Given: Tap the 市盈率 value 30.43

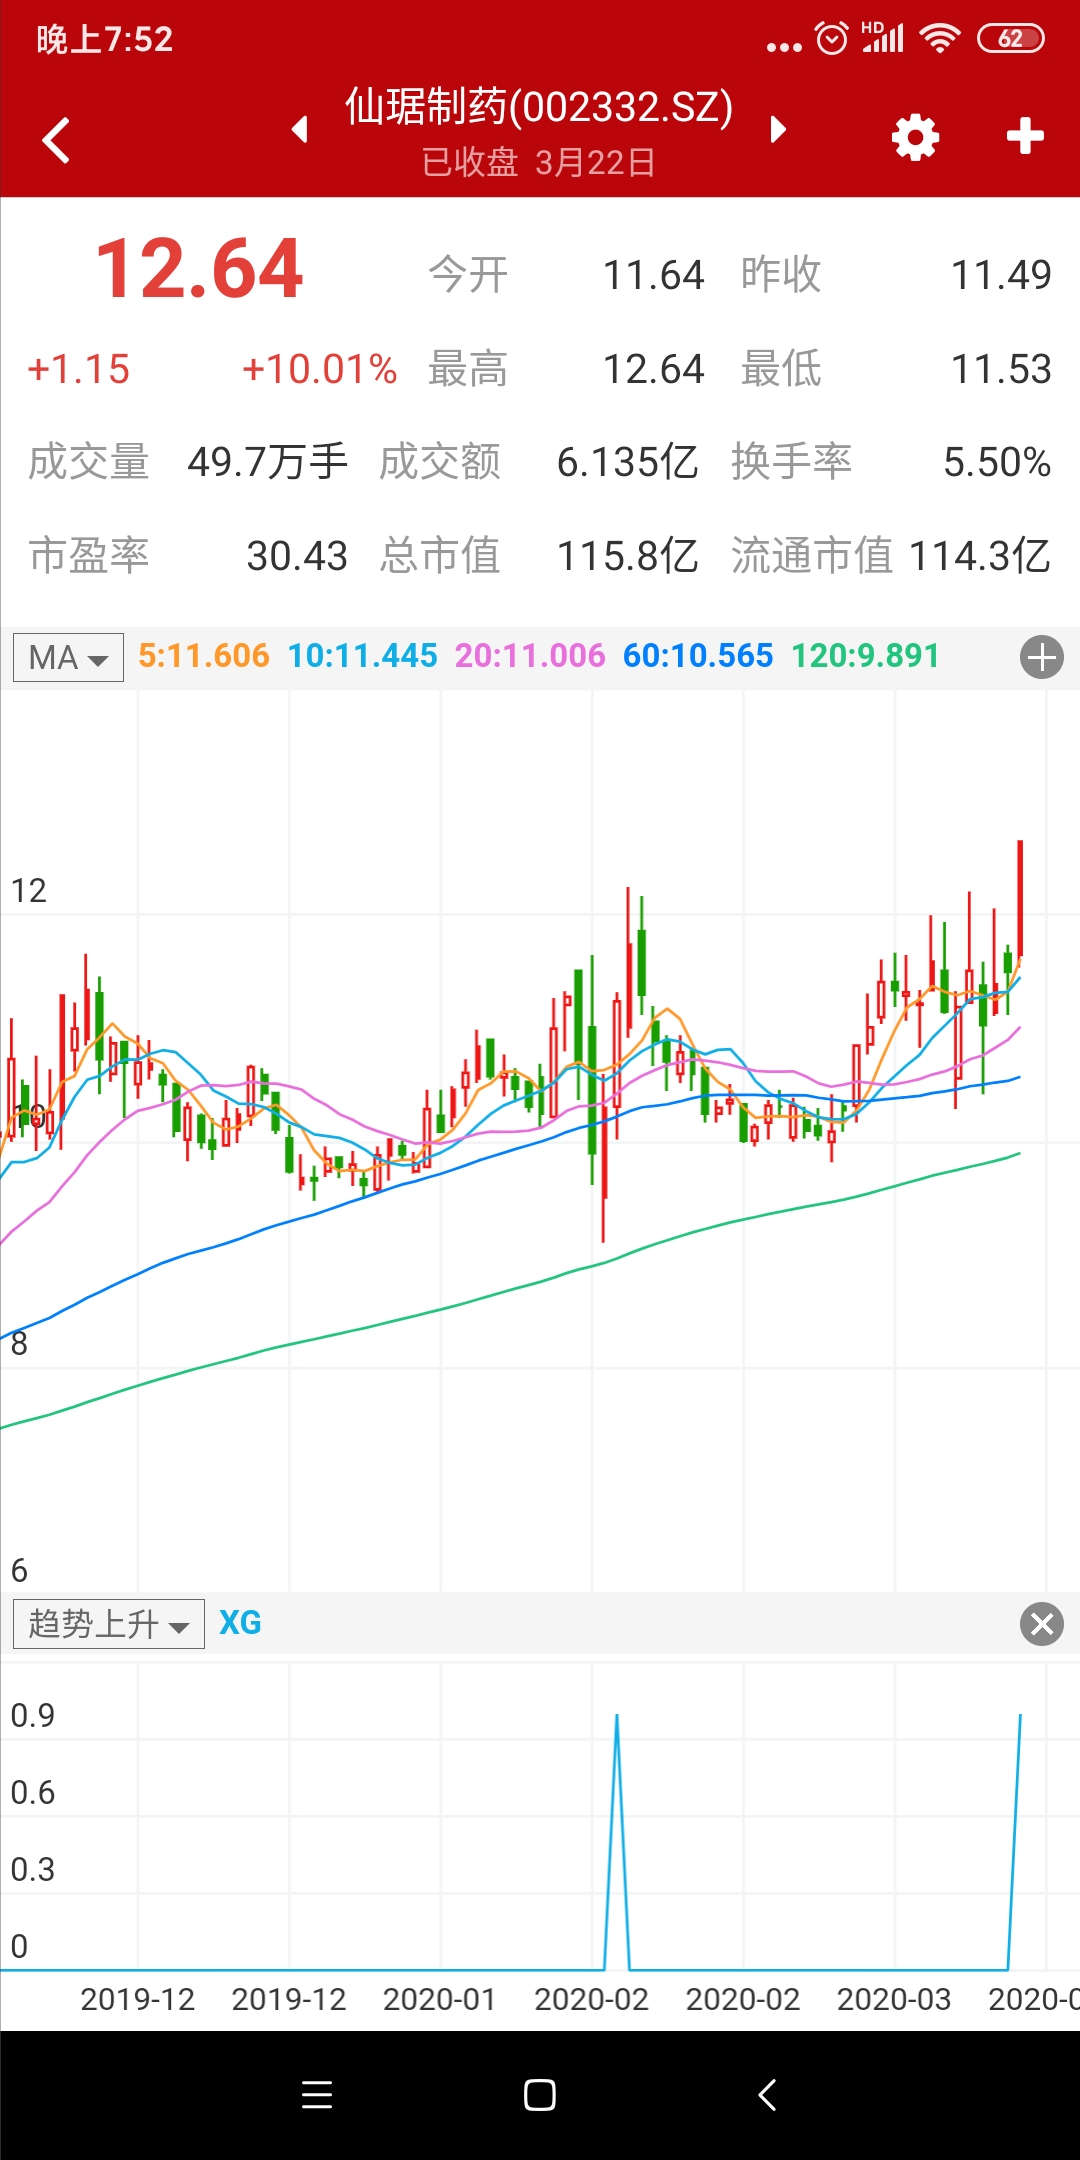Looking at the screenshot, I should (296, 556).
